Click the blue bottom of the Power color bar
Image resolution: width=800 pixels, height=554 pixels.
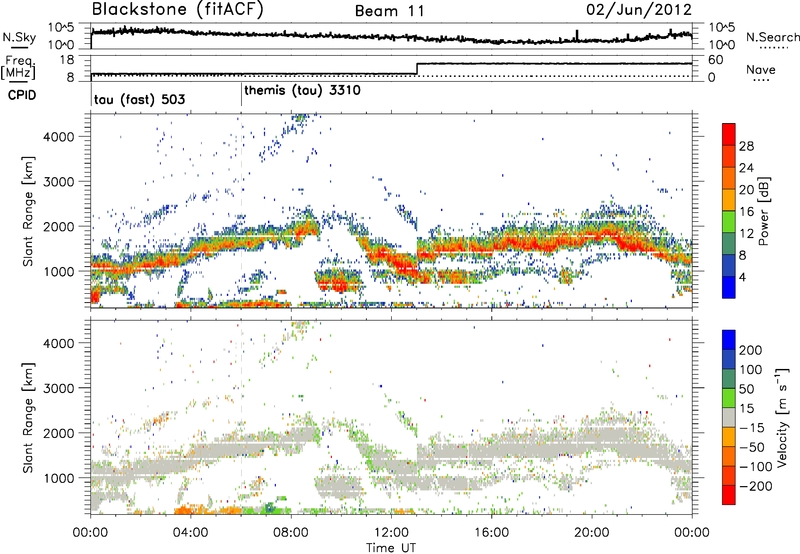(x=729, y=287)
